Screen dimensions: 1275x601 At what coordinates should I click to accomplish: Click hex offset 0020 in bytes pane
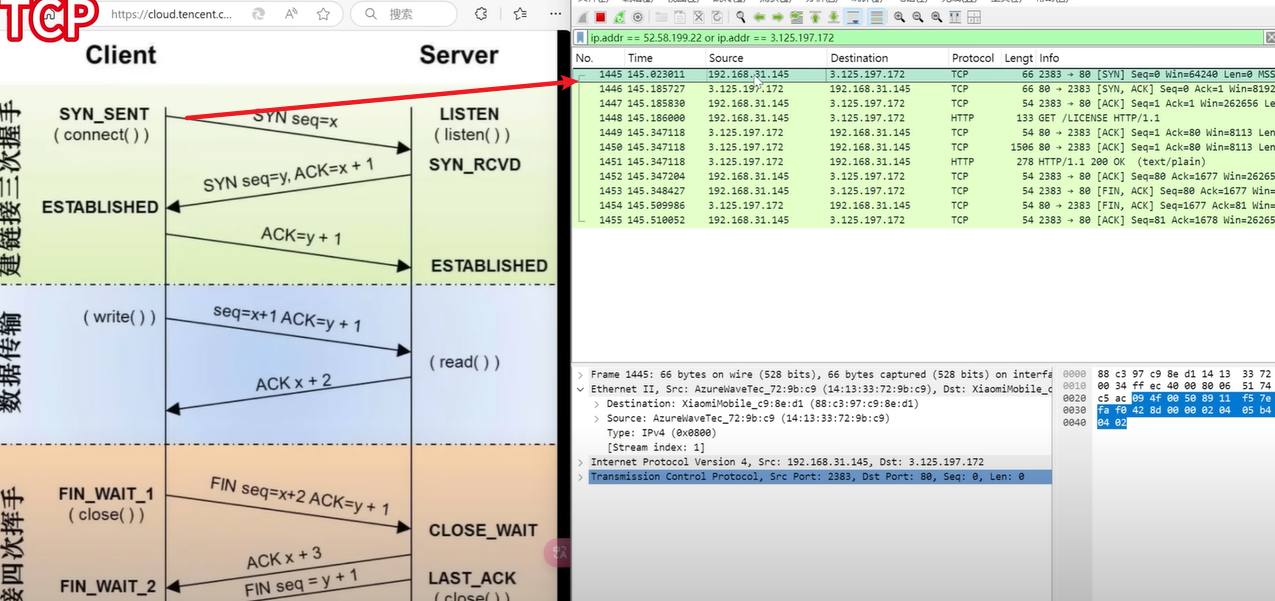point(1073,398)
